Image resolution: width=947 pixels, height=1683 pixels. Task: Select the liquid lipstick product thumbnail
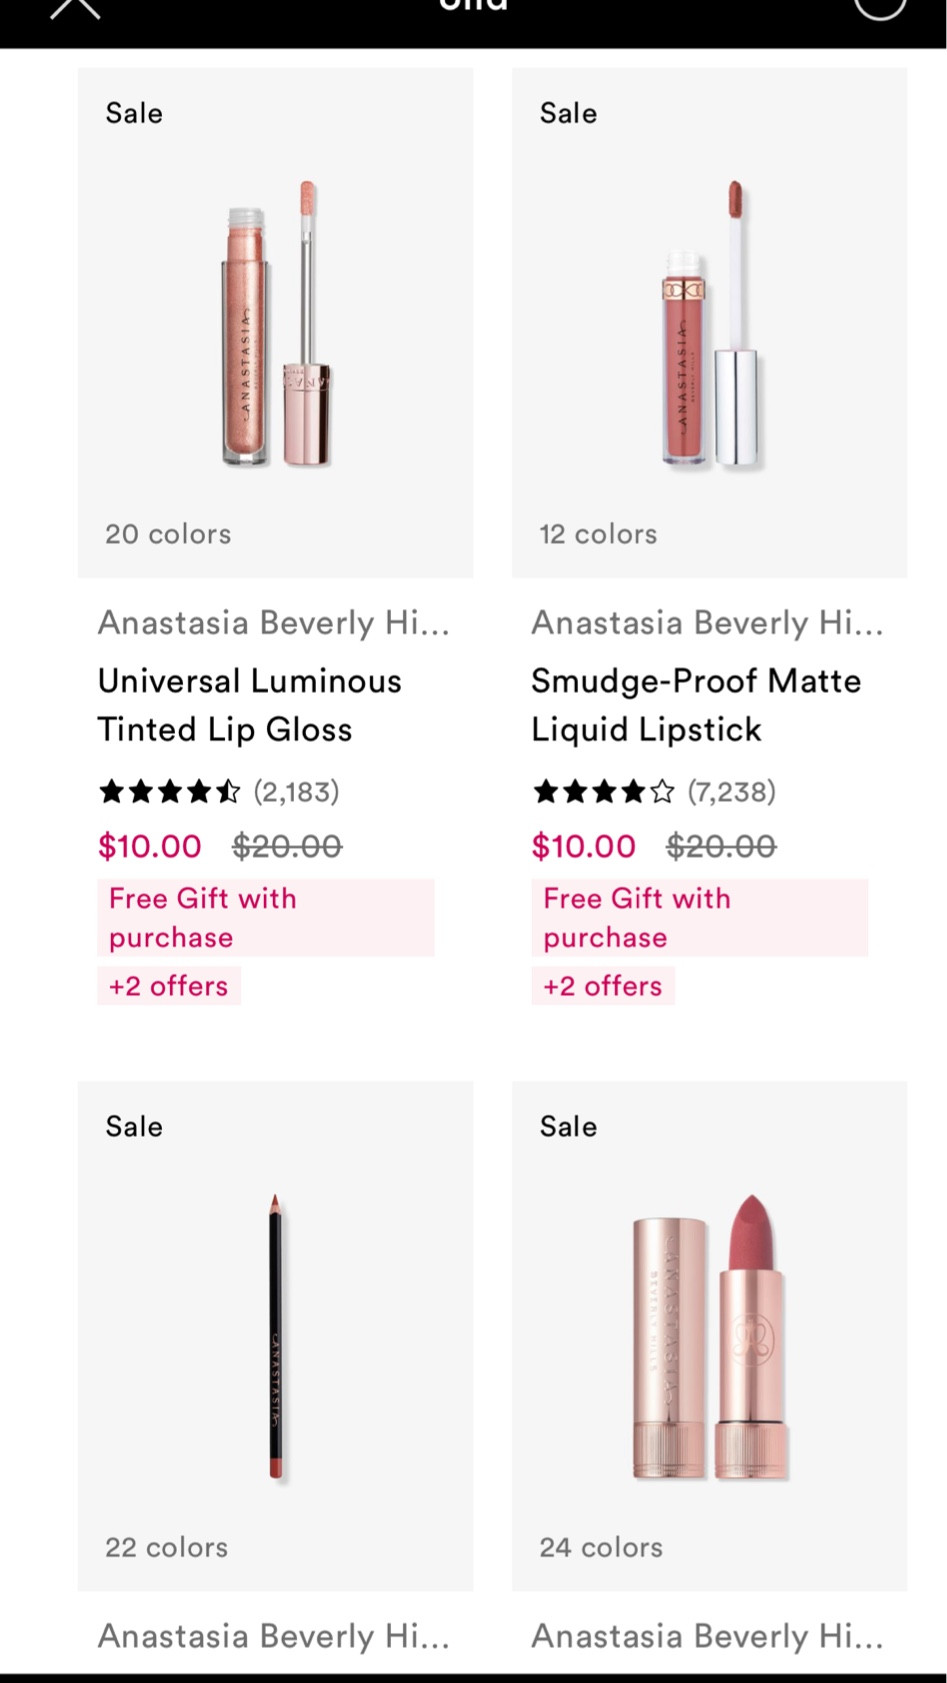point(709,320)
